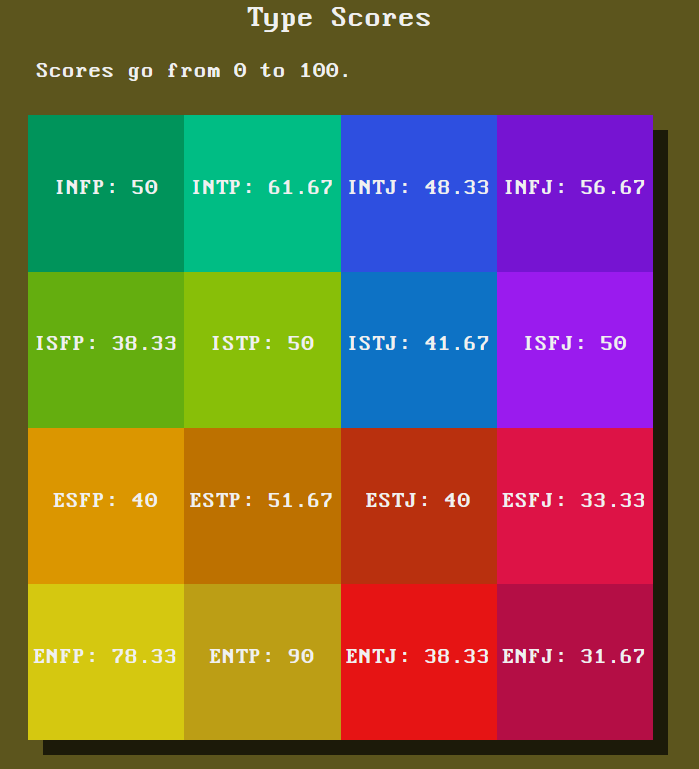The image size is (699, 769).
Task: Click the ENFP: 78.33 square
Action: point(106,662)
